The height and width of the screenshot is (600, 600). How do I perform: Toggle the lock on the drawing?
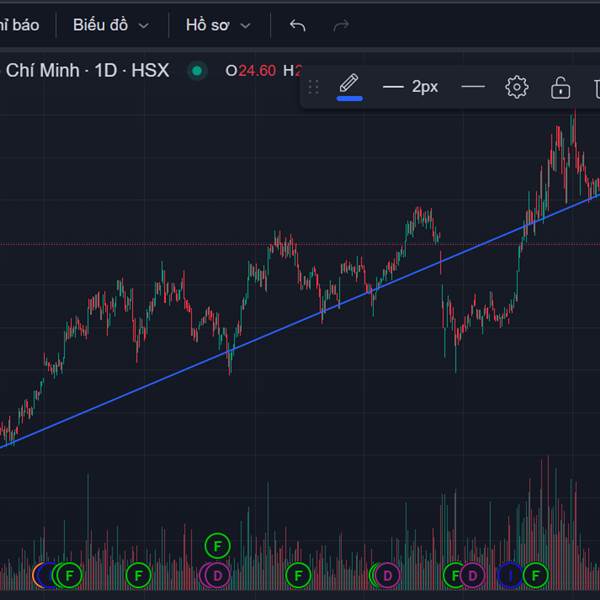coord(560,88)
